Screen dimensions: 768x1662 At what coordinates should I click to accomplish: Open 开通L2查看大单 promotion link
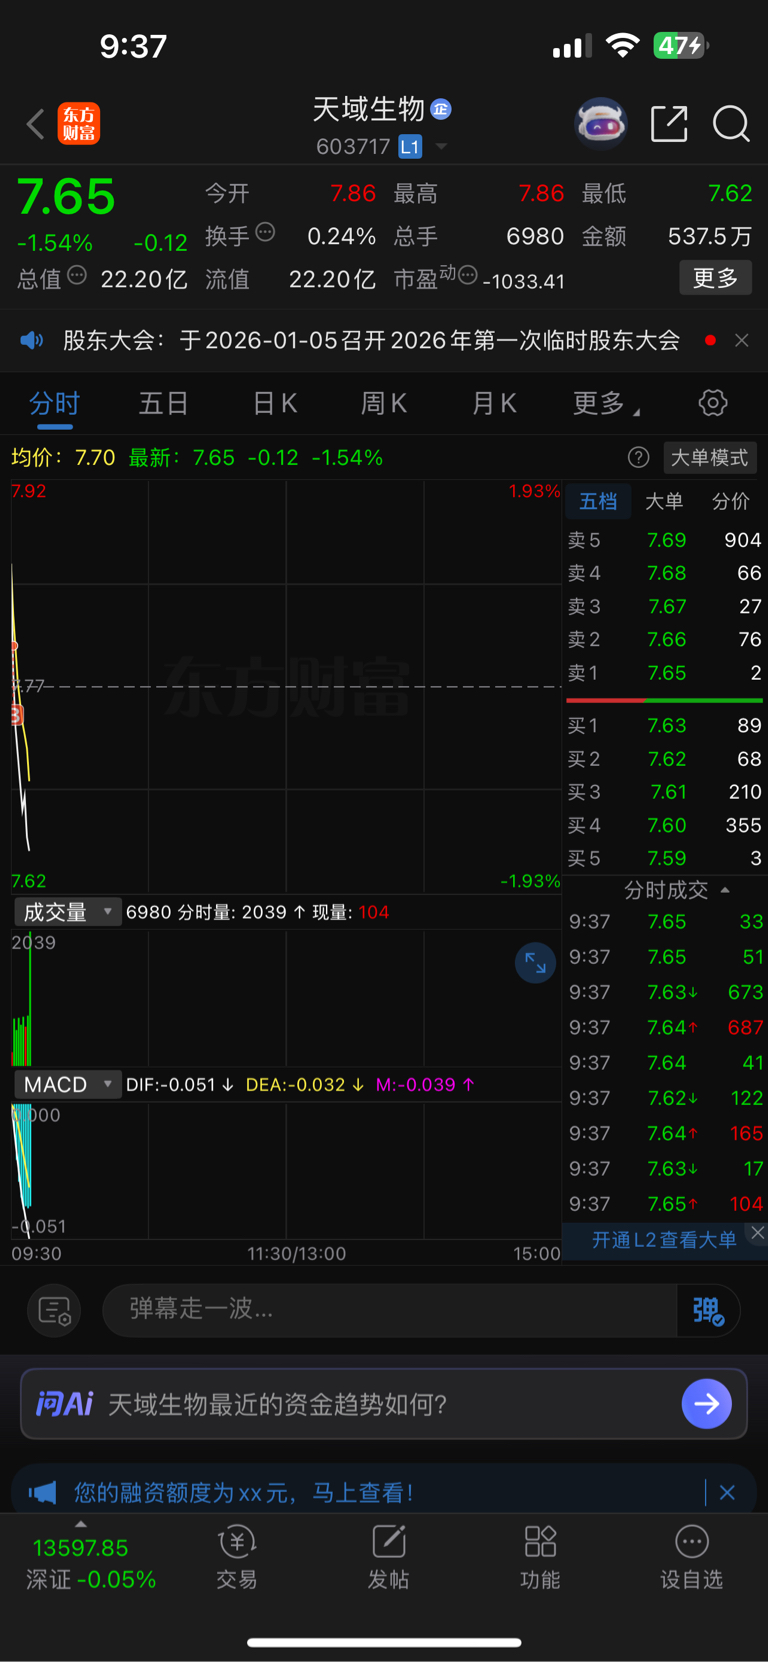(x=664, y=1240)
